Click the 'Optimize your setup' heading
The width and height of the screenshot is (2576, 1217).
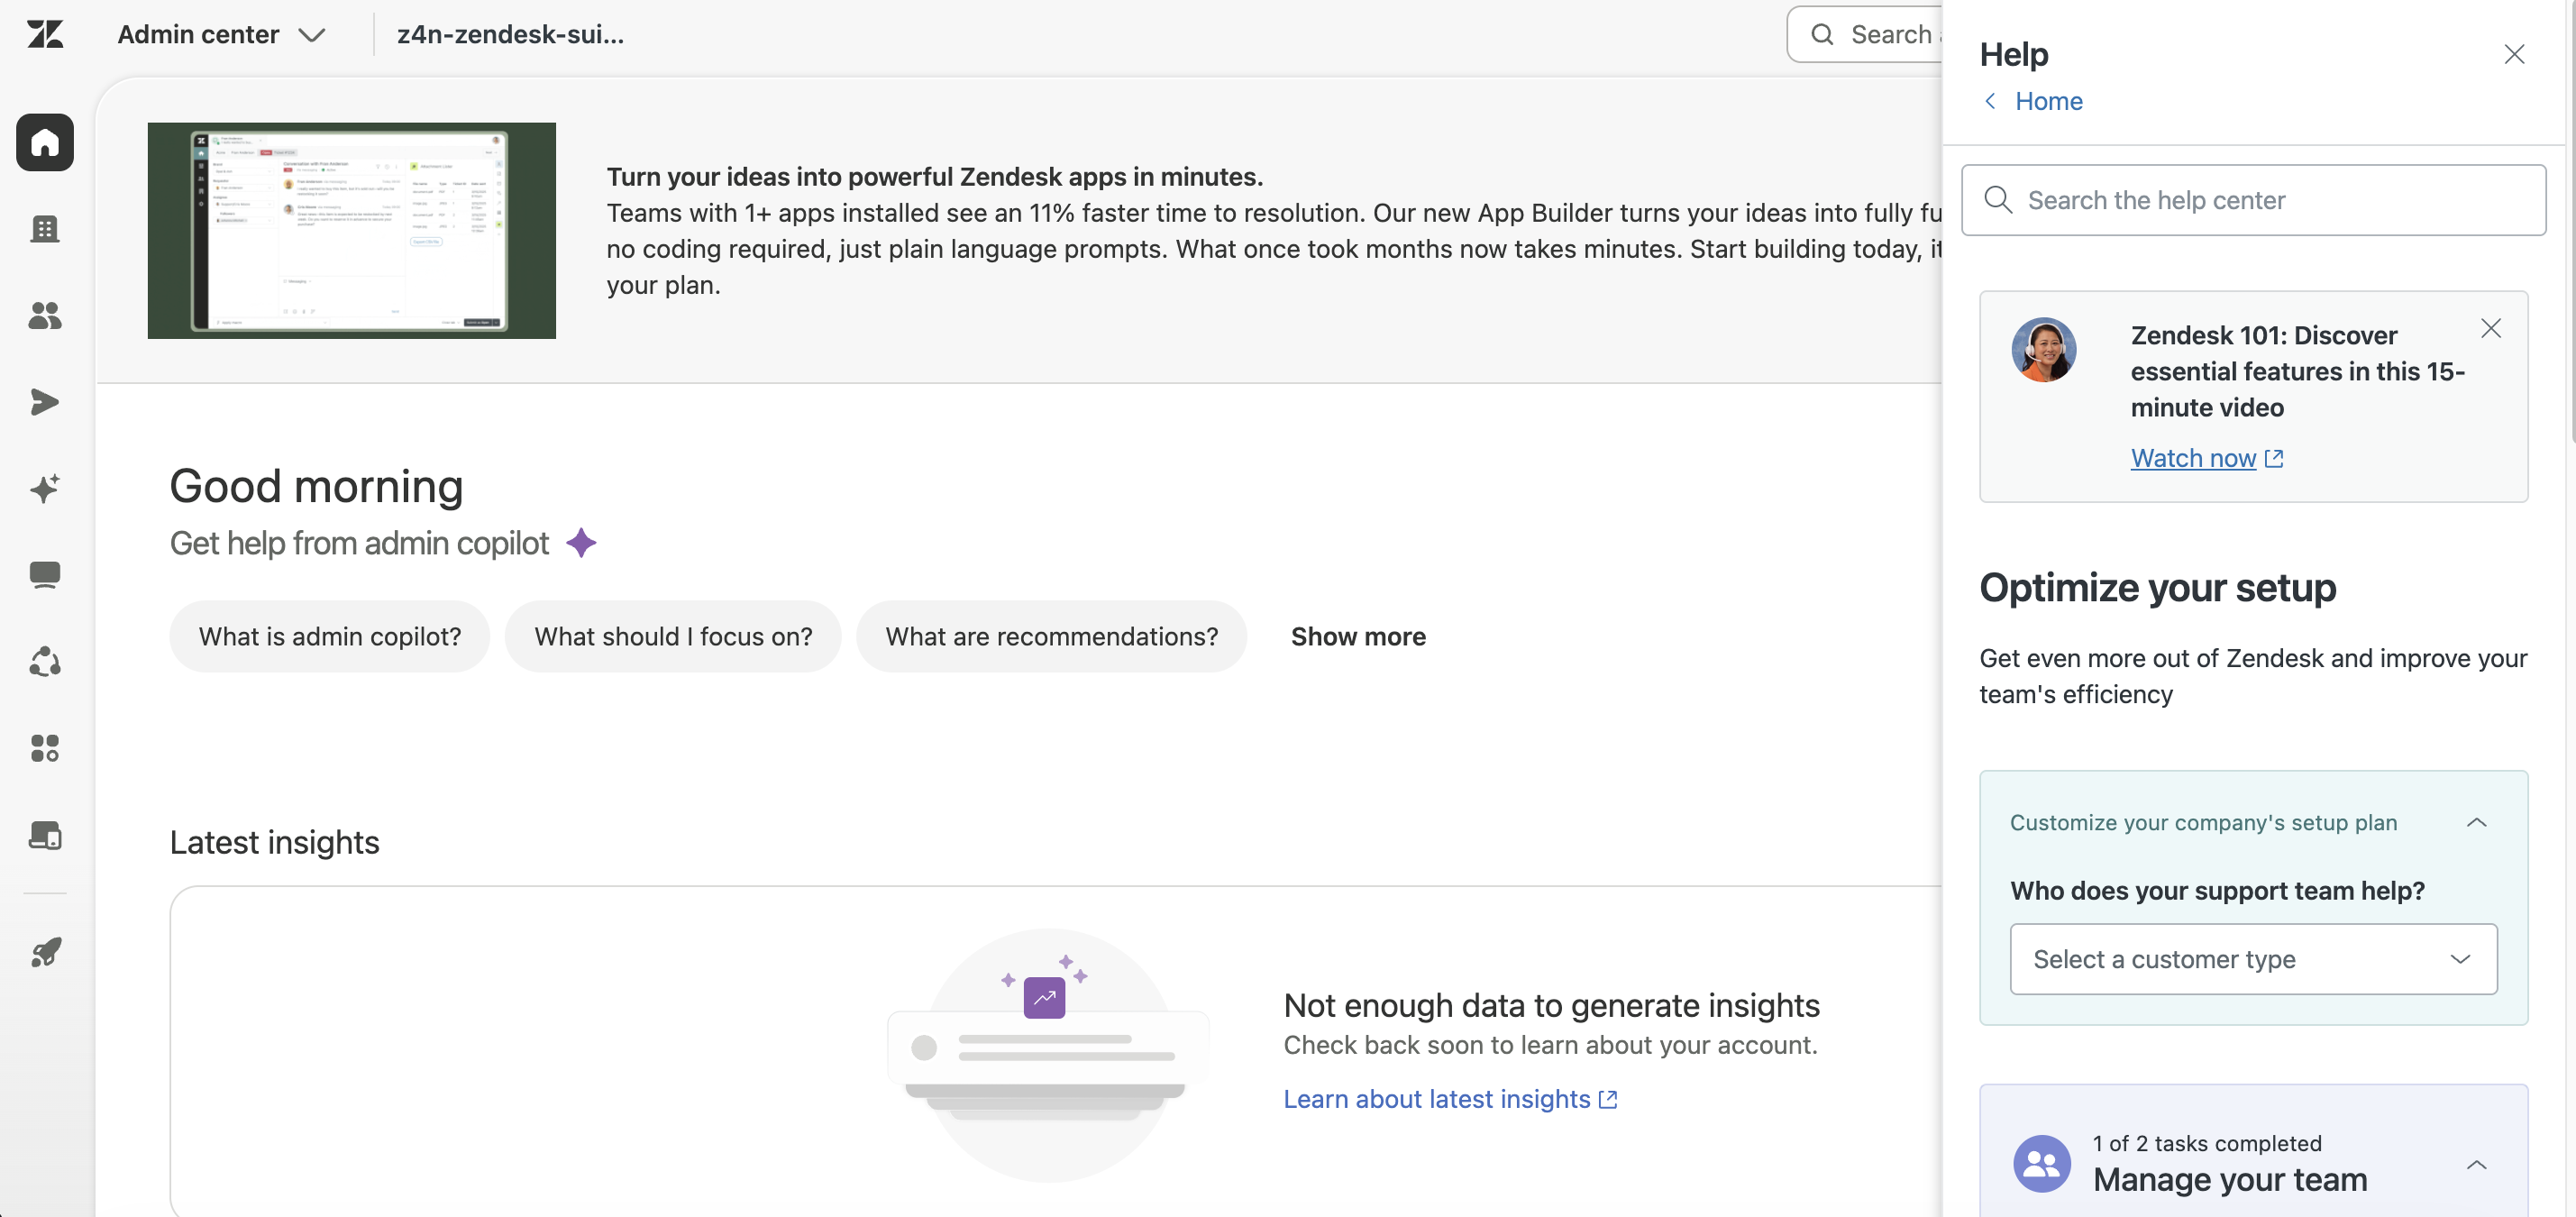(x=2157, y=587)
